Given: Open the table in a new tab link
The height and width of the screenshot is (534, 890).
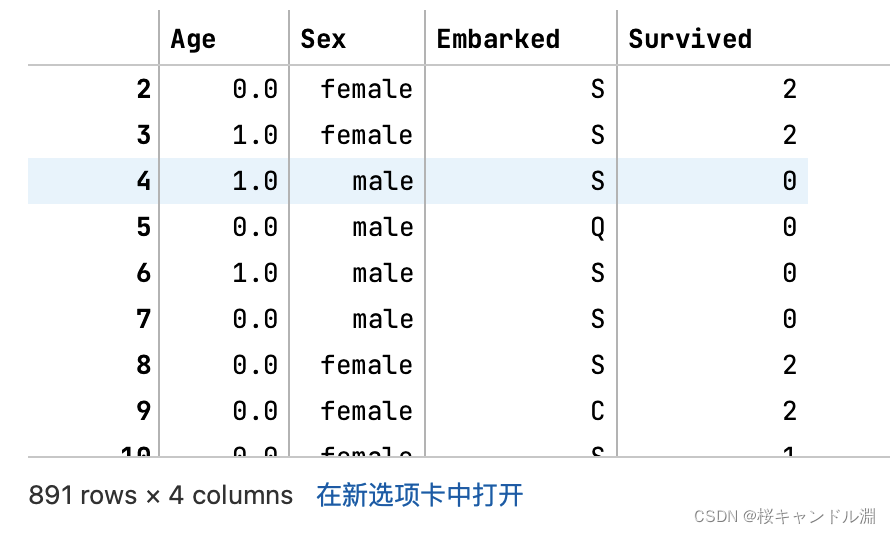Looking at the screenshot, I should [420, 495].
